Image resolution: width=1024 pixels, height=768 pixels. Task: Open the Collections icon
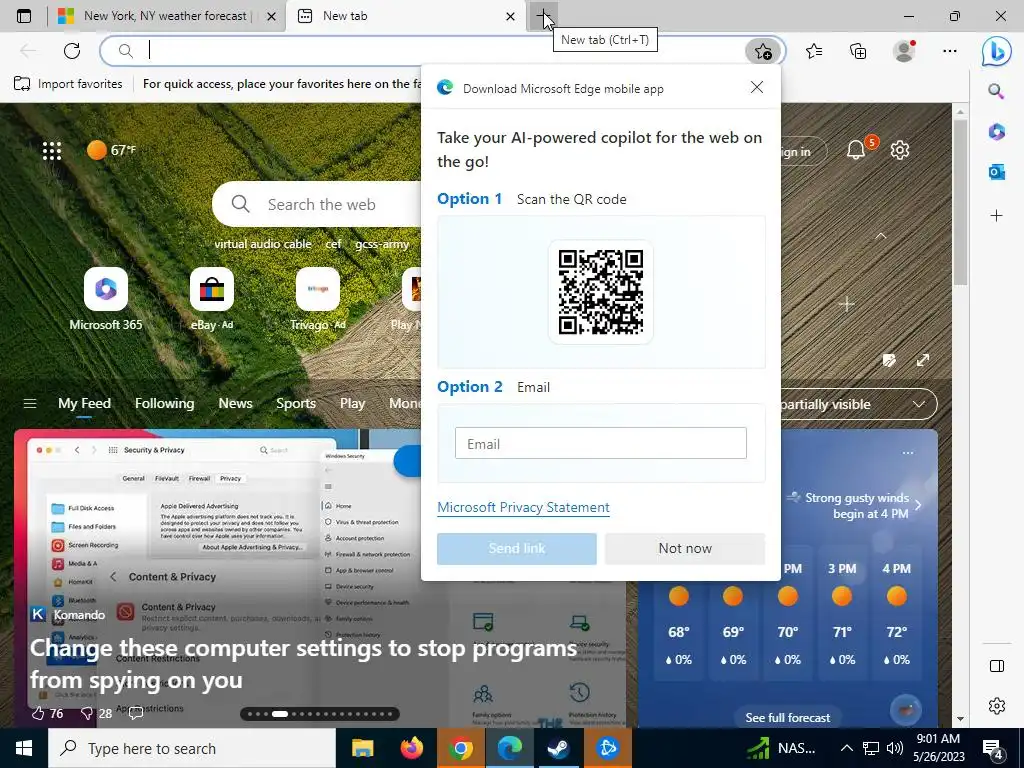tap(858, 51)
